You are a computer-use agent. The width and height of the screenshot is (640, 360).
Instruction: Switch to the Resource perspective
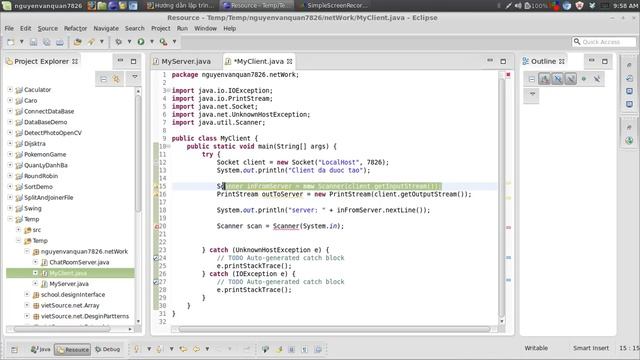point(73,349)
